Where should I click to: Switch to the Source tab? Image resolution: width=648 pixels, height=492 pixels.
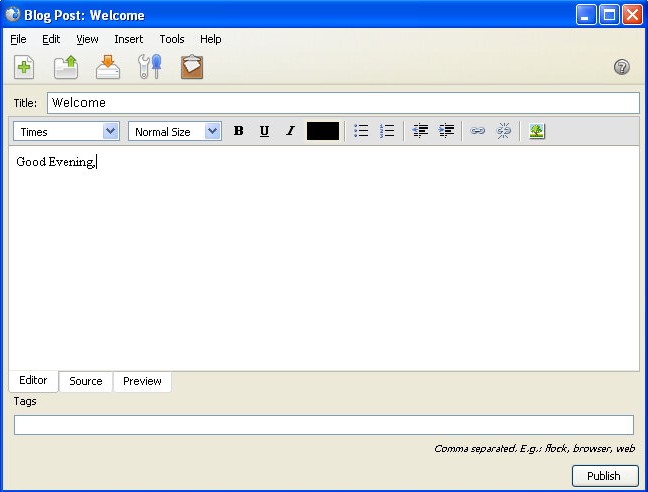pos(86,381)
